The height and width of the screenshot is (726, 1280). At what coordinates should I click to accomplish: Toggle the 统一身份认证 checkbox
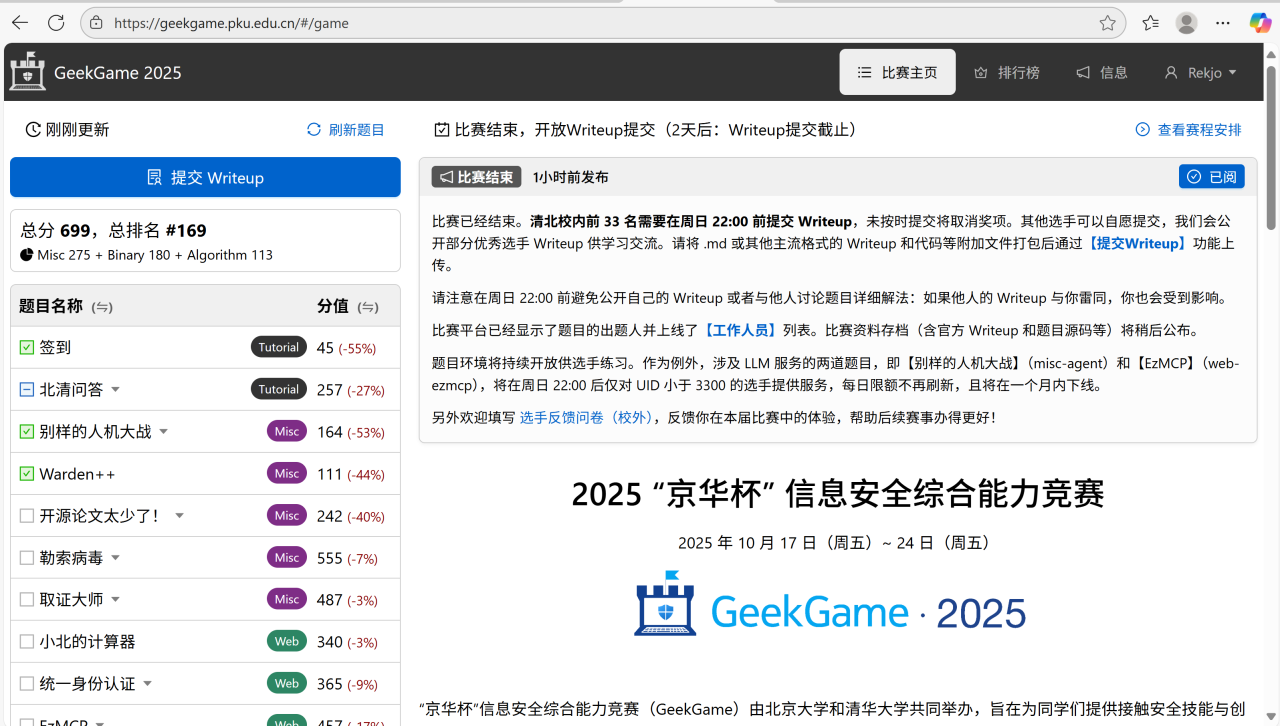(27, 683)
